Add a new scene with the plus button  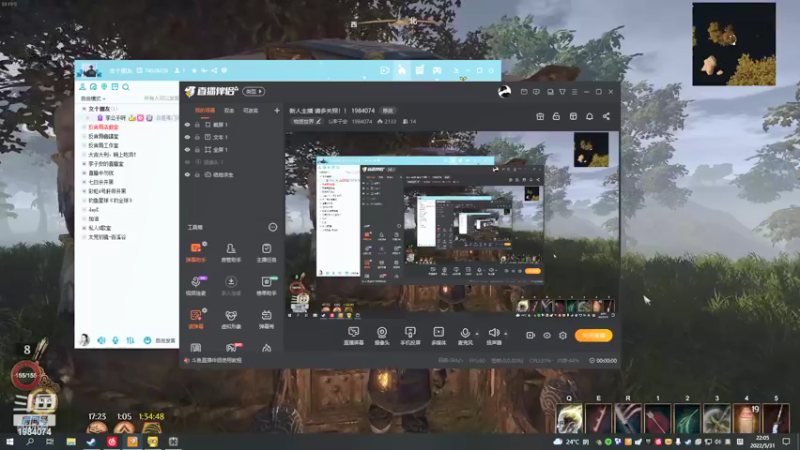point(277,110)
